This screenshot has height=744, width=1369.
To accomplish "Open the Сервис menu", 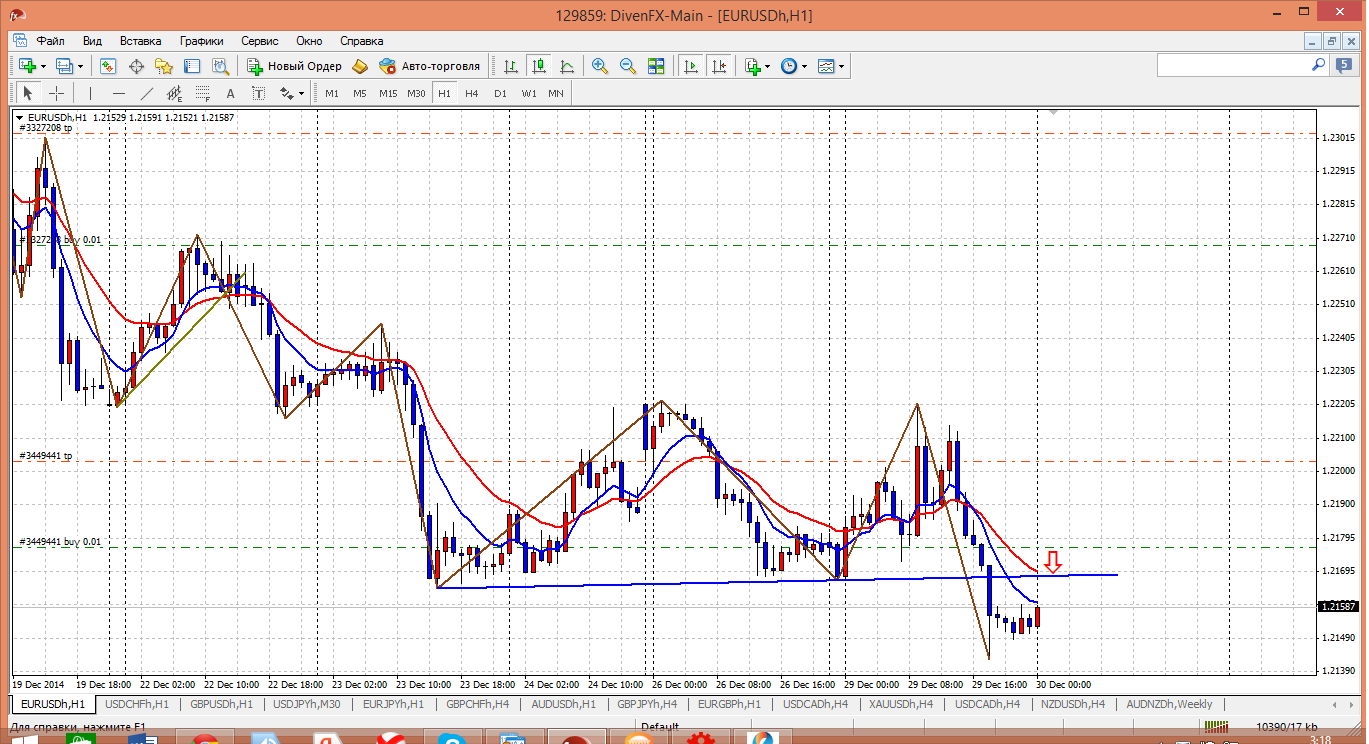I will tap(260, 41).
